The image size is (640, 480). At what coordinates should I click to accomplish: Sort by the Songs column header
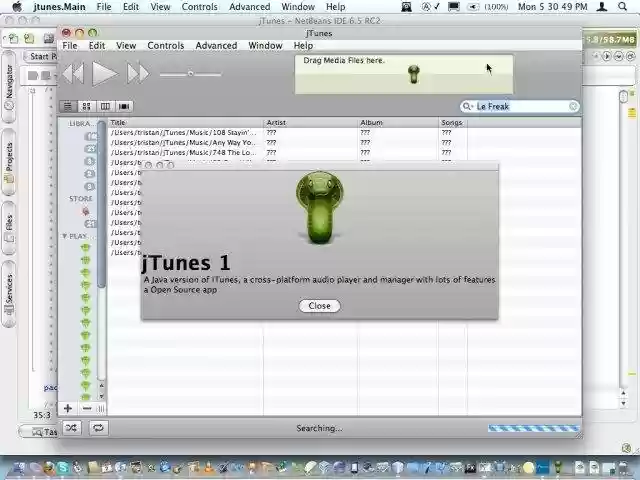[x=453, y=122]
